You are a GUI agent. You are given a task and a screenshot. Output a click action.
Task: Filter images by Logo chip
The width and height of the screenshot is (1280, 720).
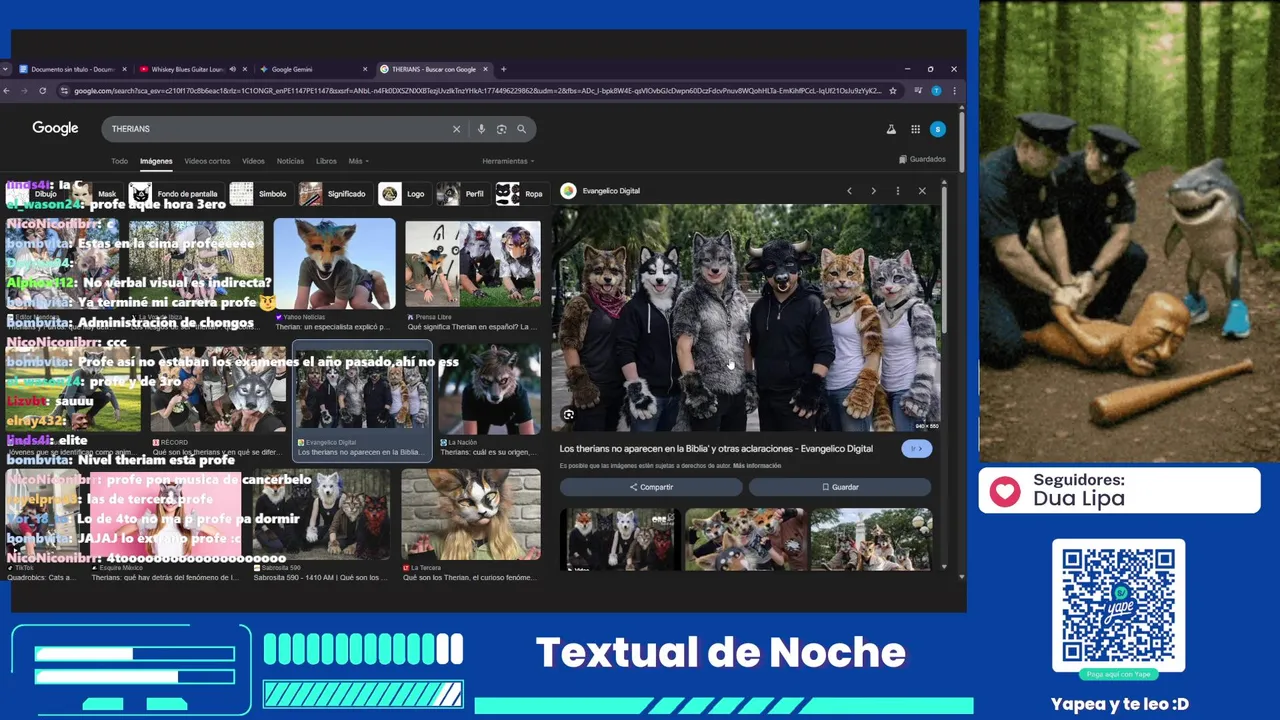click(x=403, y=194)
